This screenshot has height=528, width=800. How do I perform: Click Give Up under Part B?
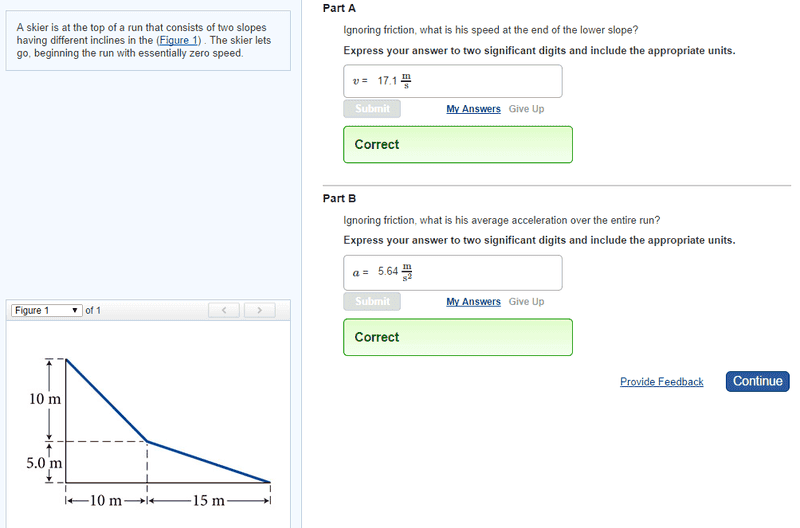pos(526,301)
